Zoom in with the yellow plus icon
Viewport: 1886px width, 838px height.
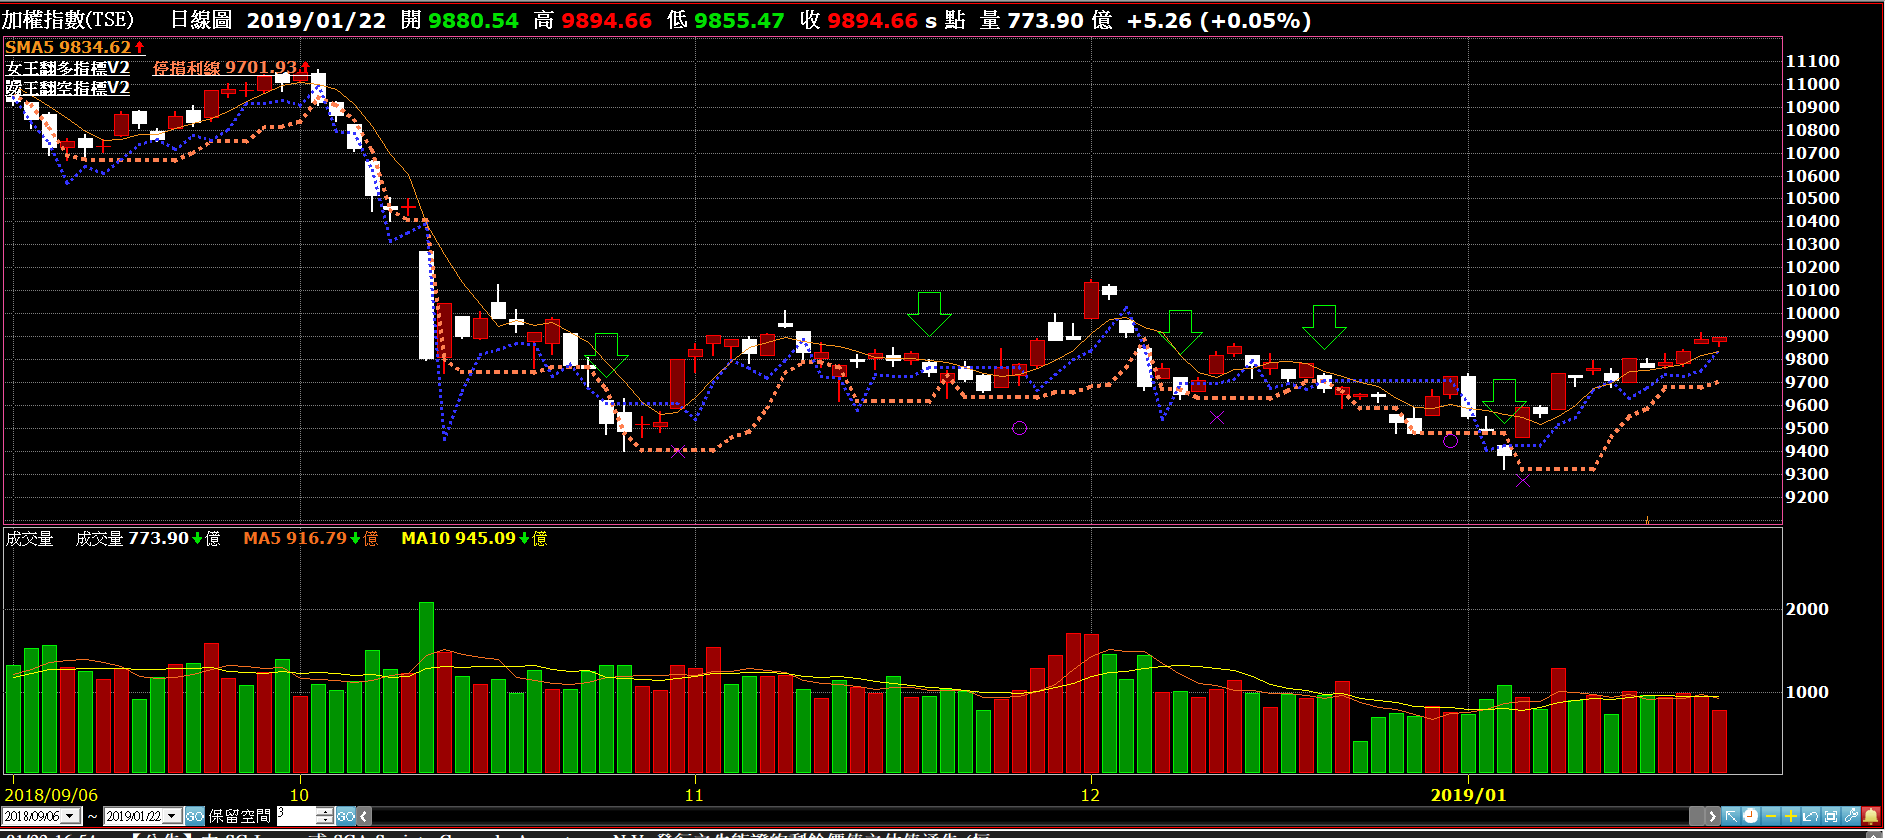pos(1791,816)
